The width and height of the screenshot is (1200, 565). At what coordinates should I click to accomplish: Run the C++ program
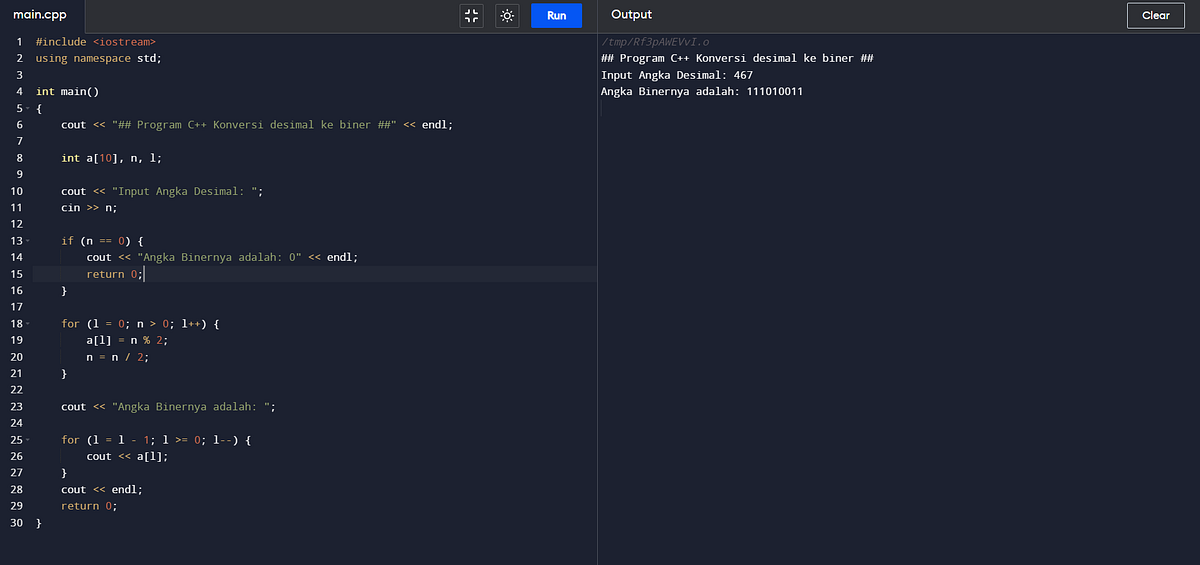(x=557, y=16)
